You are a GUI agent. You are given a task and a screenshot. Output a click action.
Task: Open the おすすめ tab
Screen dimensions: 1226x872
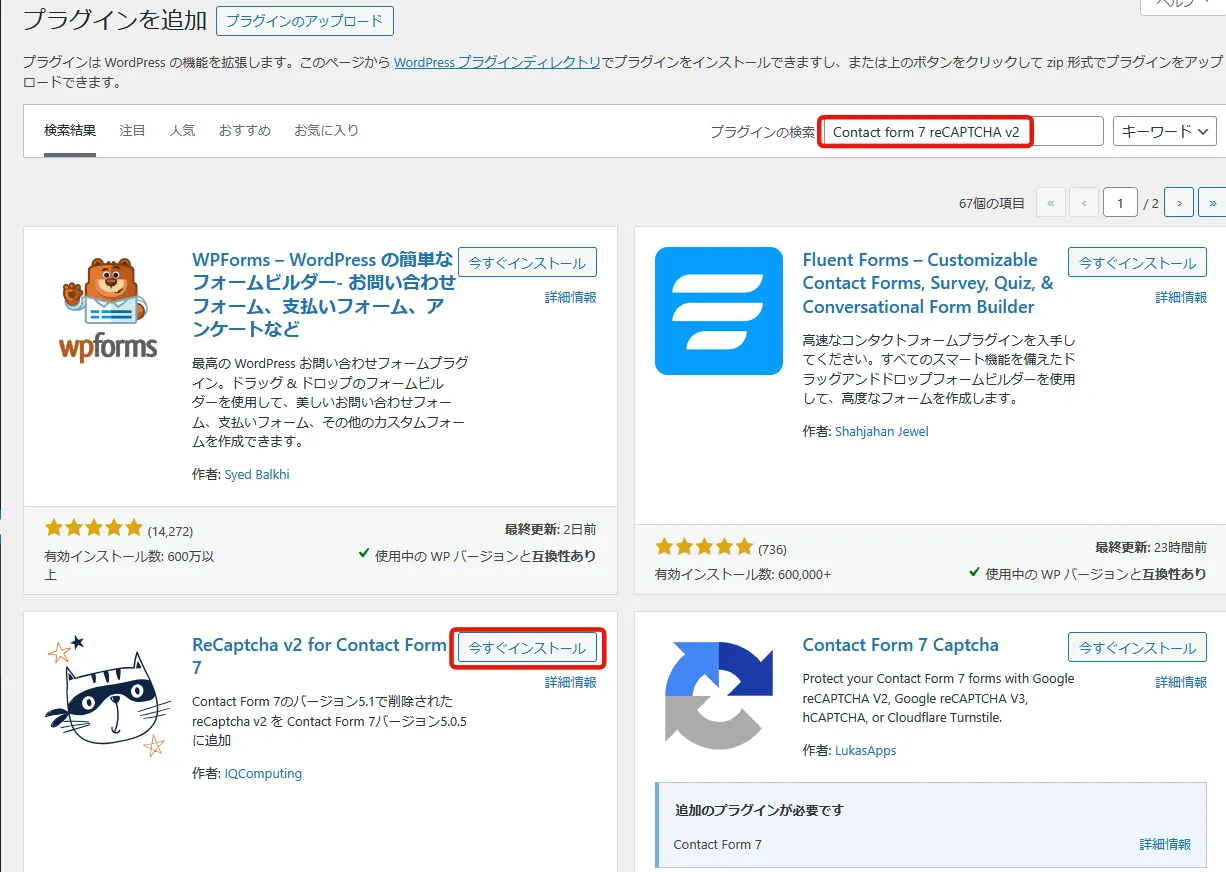coord(245,131)
